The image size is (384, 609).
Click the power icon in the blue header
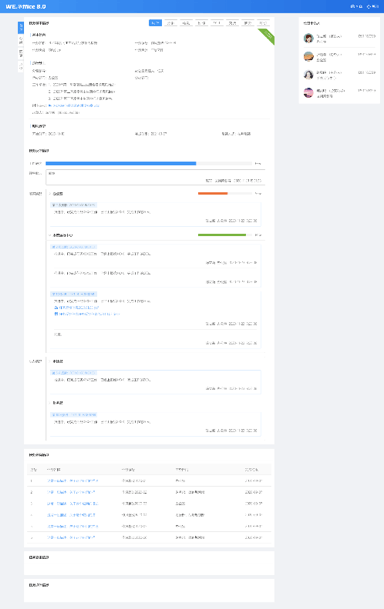[369, 7]
